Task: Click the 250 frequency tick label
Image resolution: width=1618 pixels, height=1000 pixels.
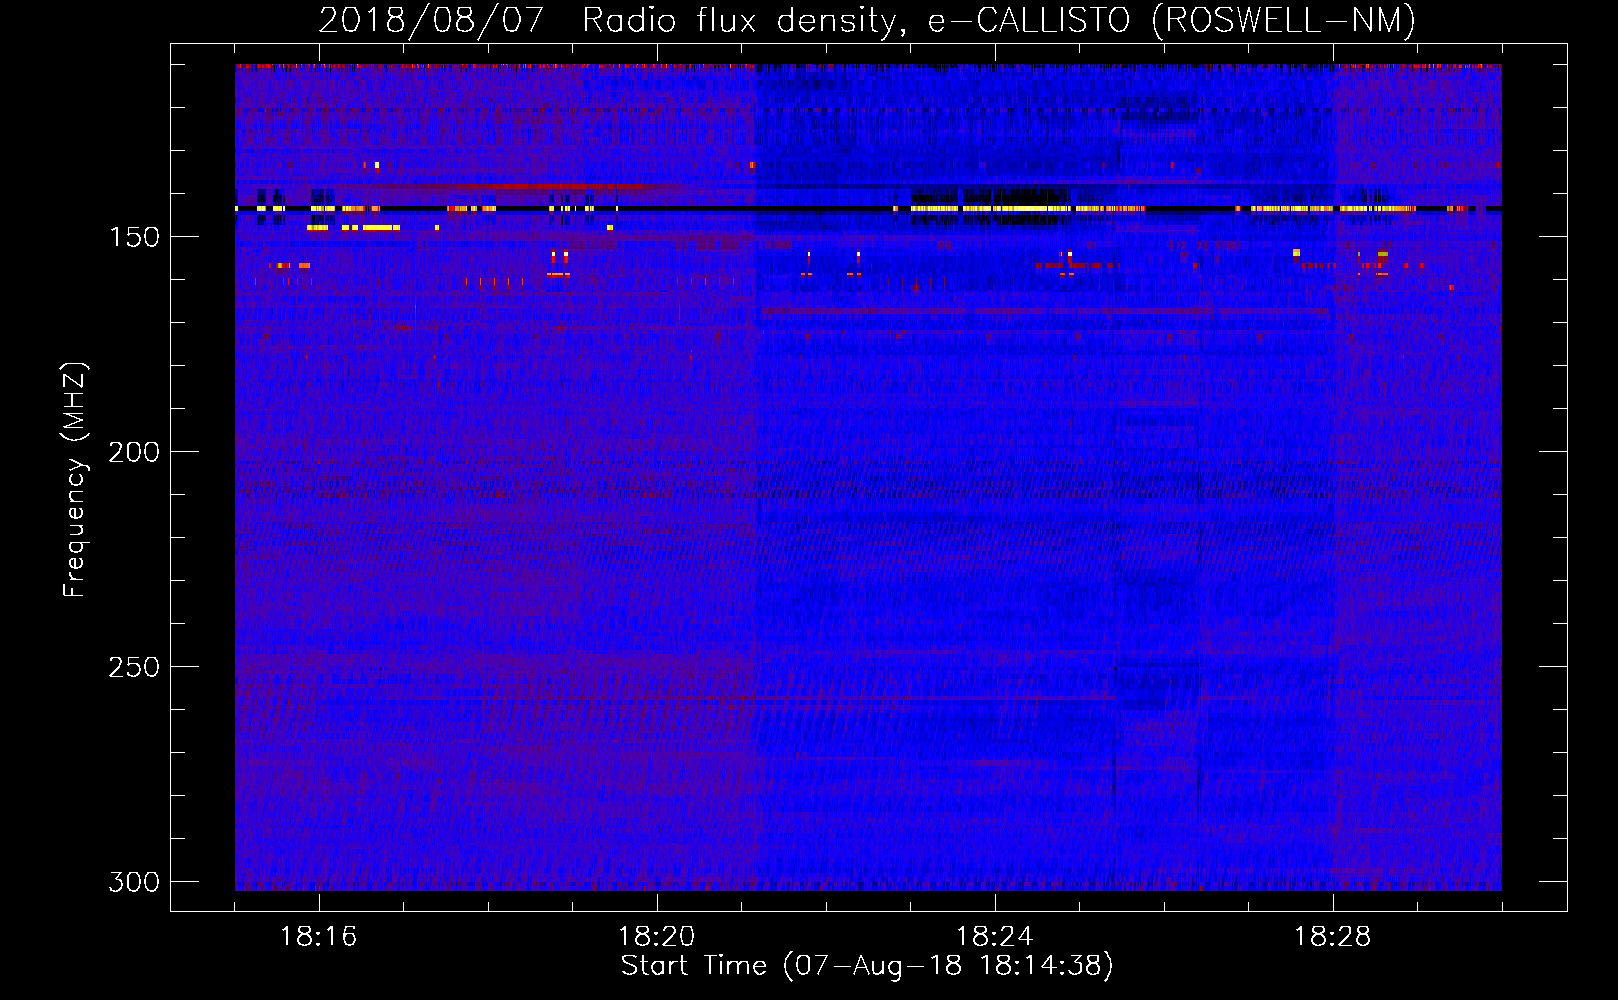Action: (134, 667)
